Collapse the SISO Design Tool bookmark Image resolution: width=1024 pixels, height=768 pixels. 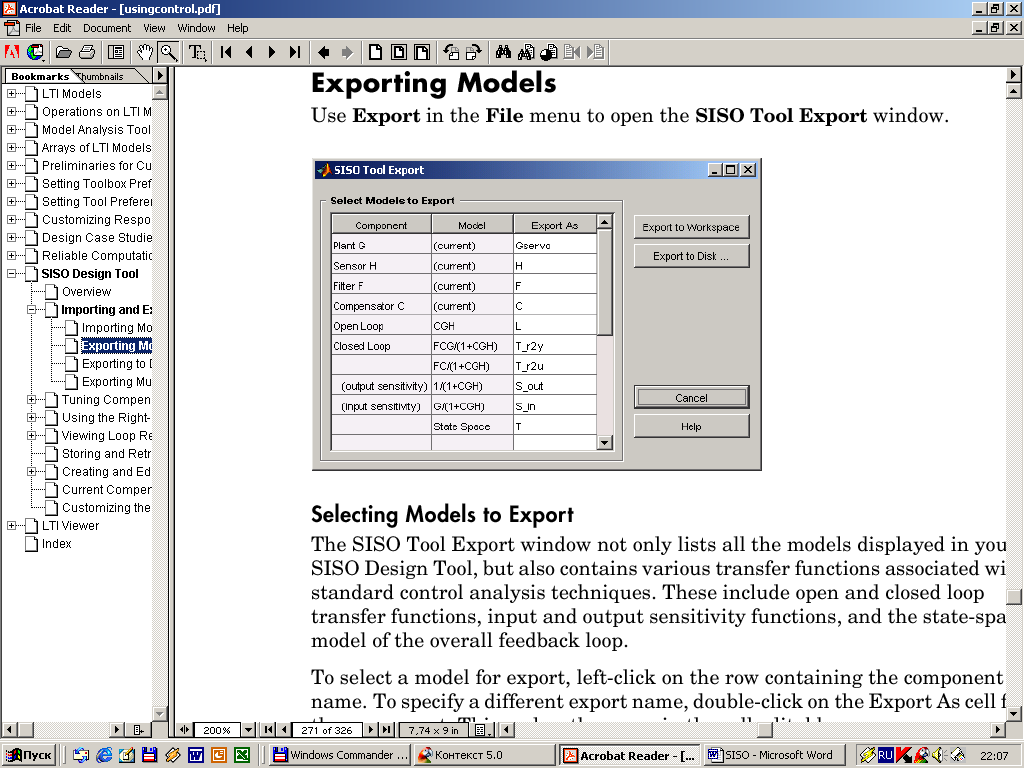(12, 274)
